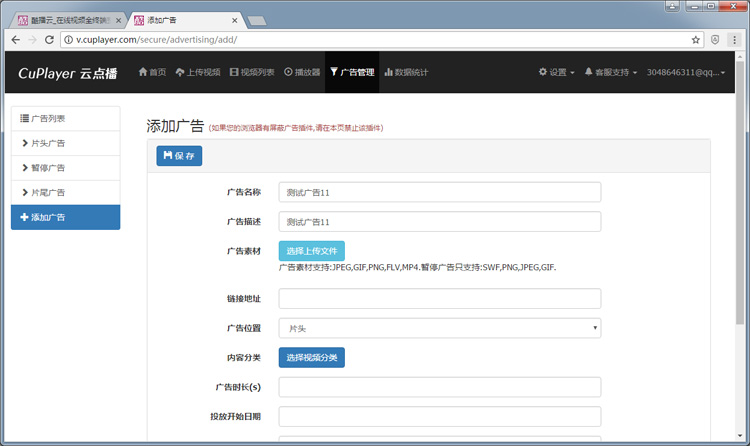The width and height of the screenshot is (750, 446).
Task: Click 选择上传文件 upload button
Action: click(311, 251)
